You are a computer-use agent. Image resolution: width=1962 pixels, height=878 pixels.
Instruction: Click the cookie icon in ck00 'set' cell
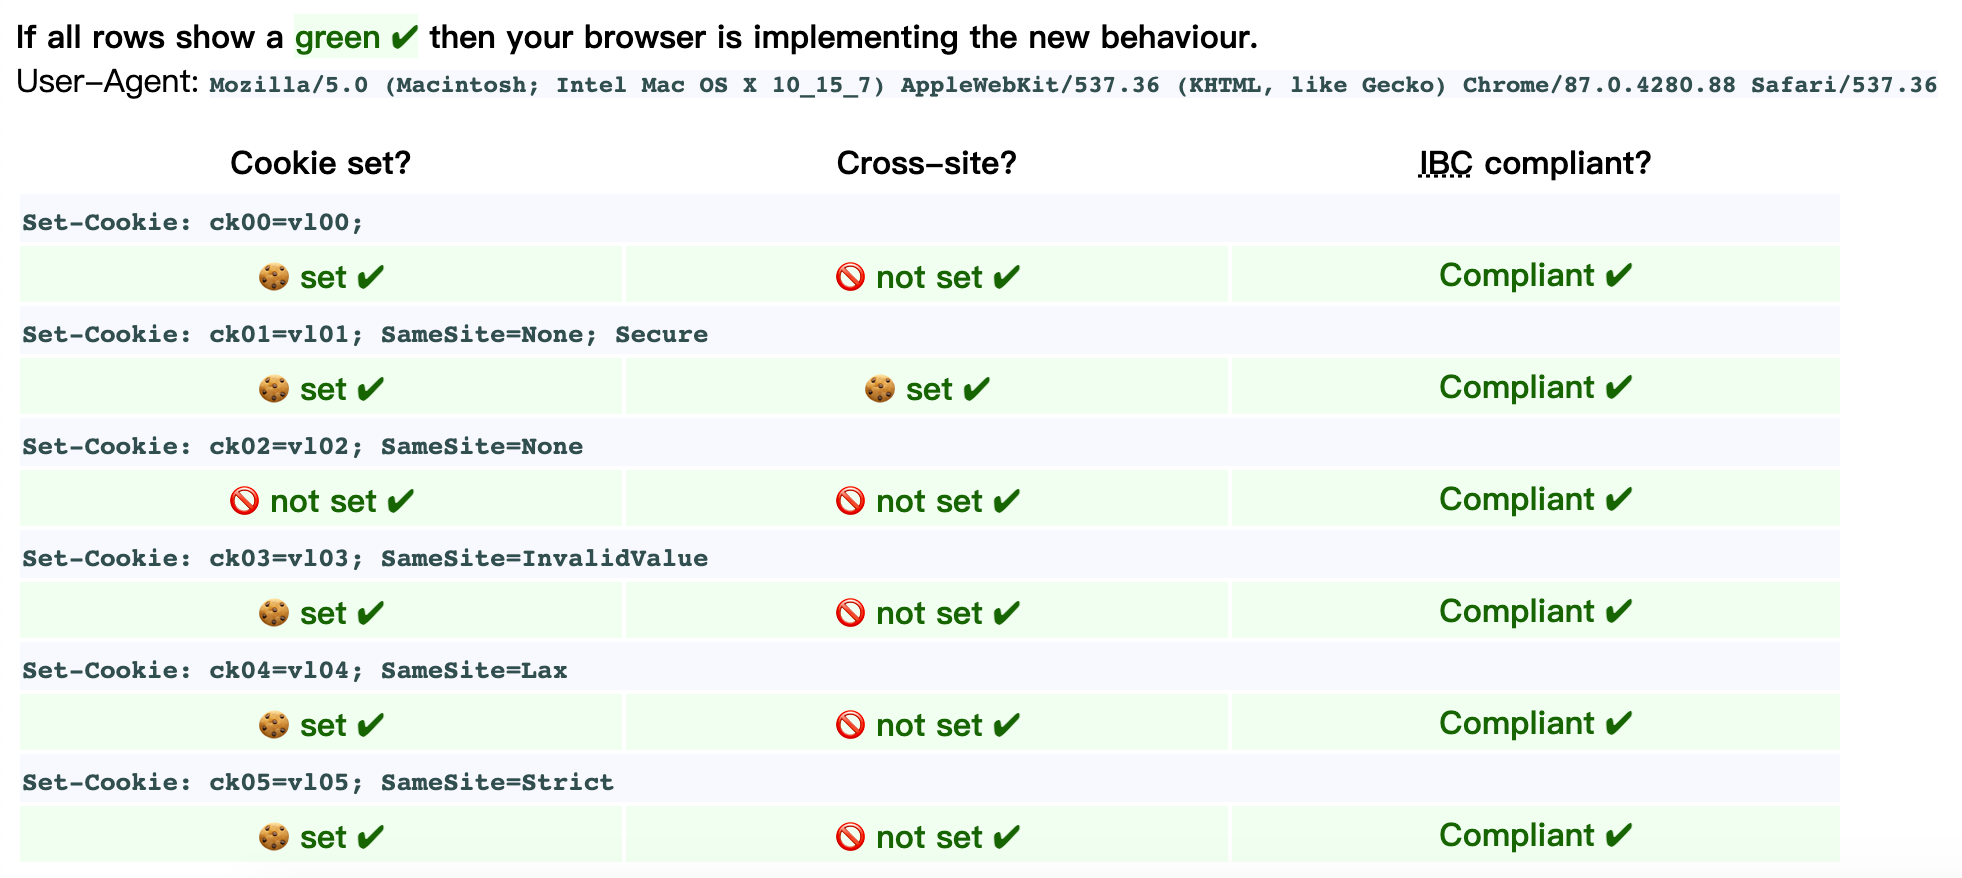tap(273, 277)
